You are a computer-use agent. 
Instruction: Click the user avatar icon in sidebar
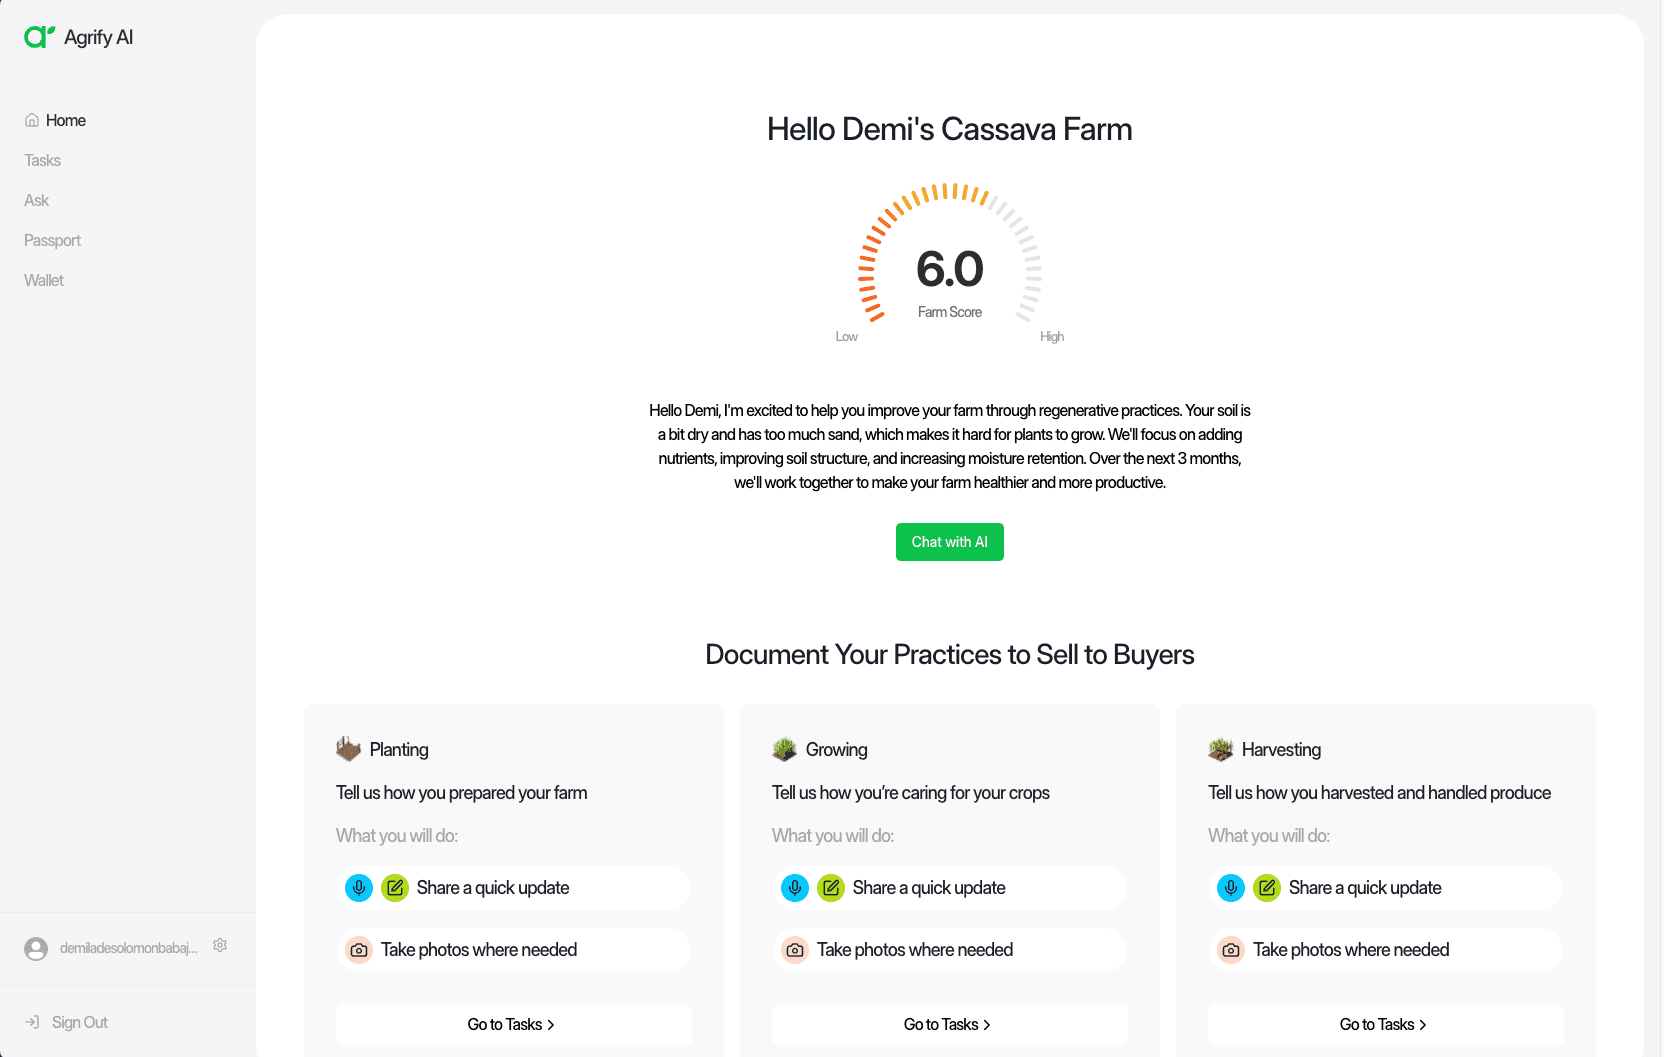tap(36, 949)
